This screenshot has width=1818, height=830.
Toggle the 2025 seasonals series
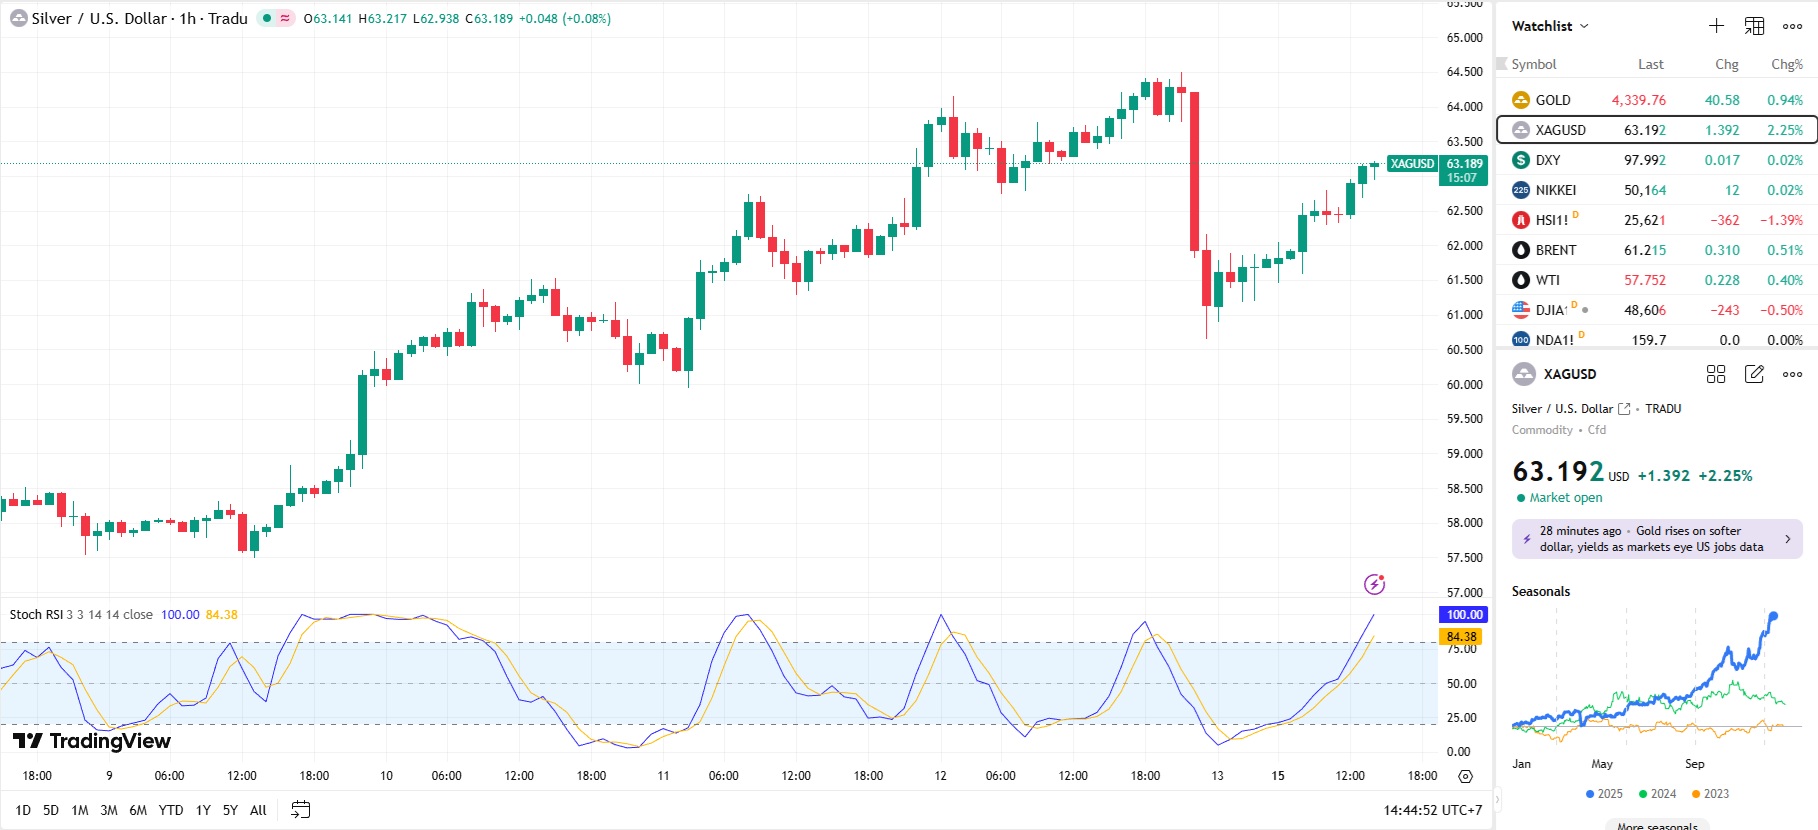pyautogui.click(x=1604, y=794)
